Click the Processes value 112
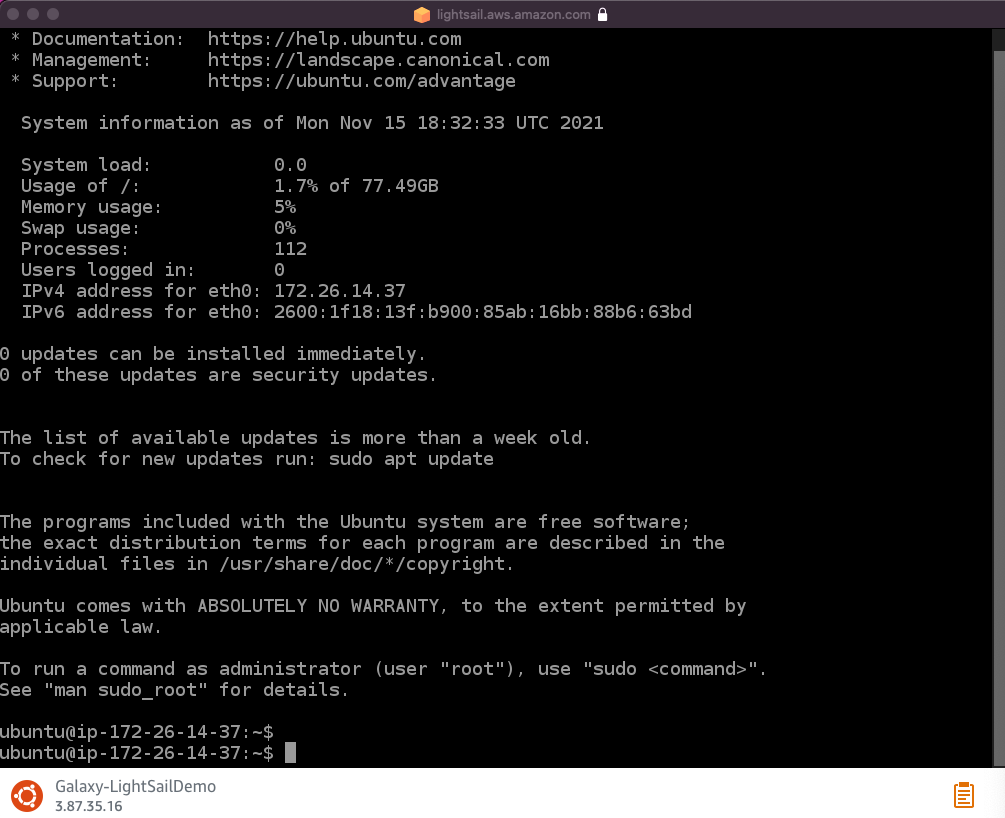 [x=290, y=249]
